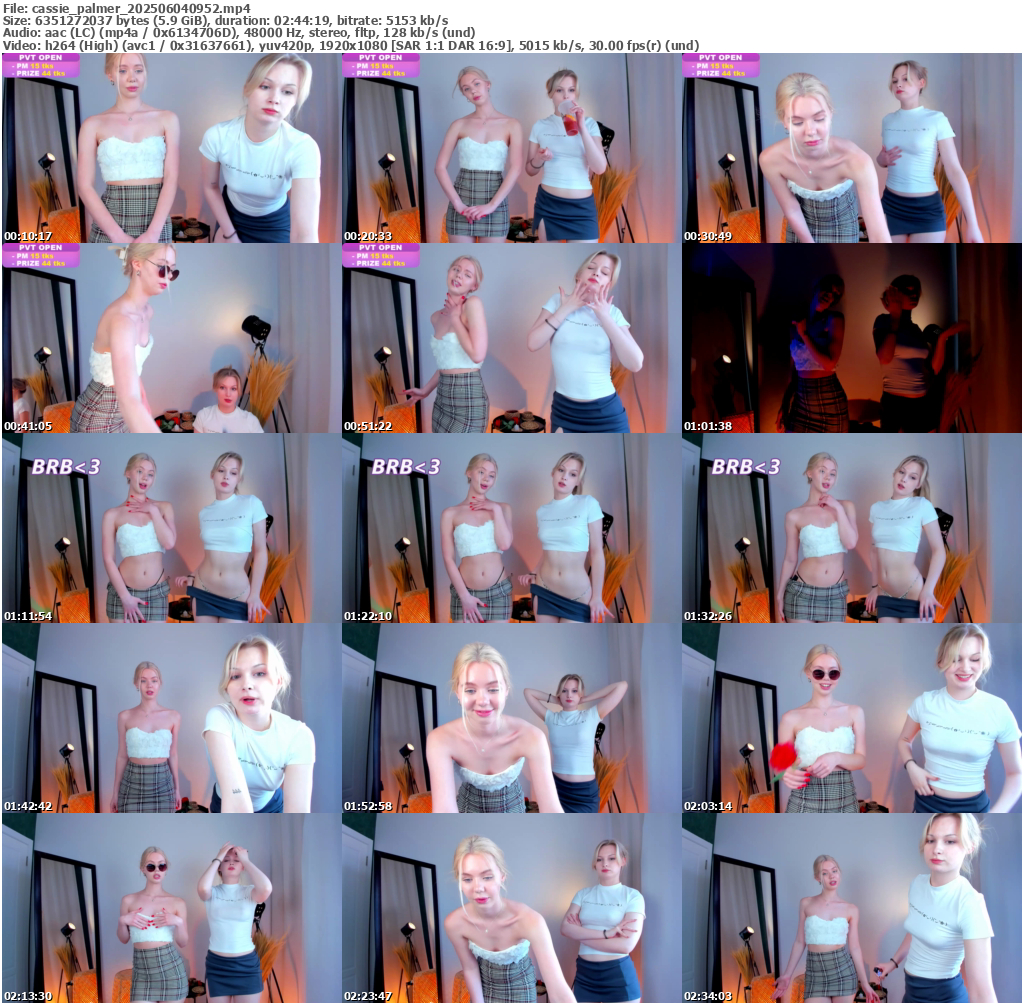
Task: Open the thumbnail stamped 00:51:22
Action: coord(511,338)
